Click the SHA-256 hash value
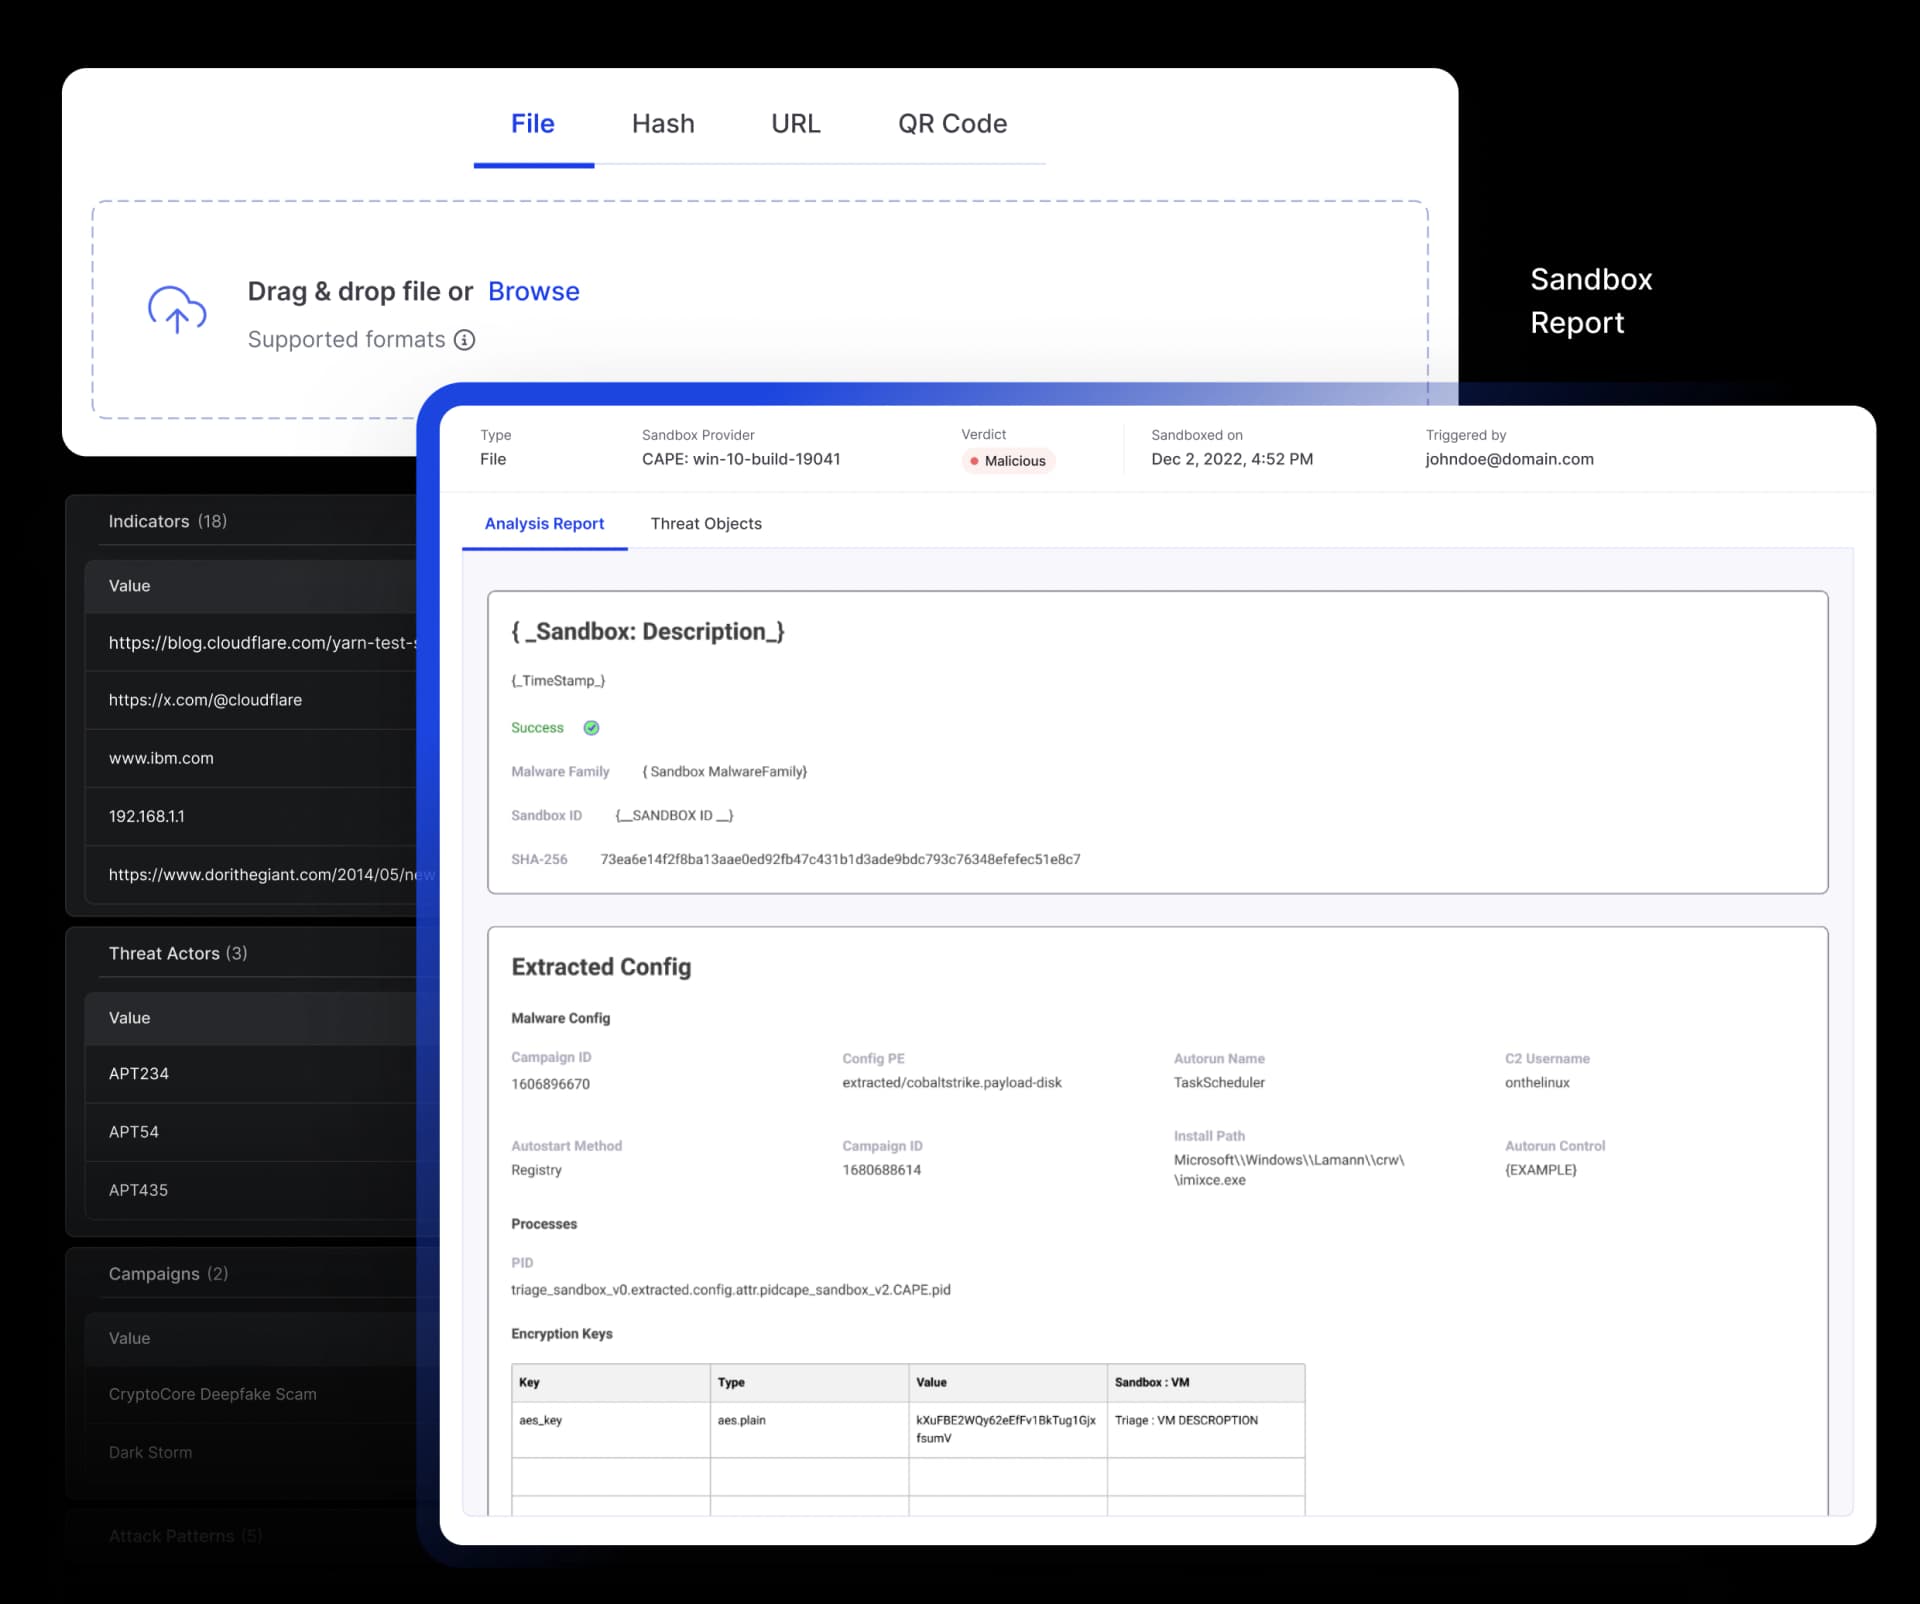 pyautogui.click(x=840, y=859)
